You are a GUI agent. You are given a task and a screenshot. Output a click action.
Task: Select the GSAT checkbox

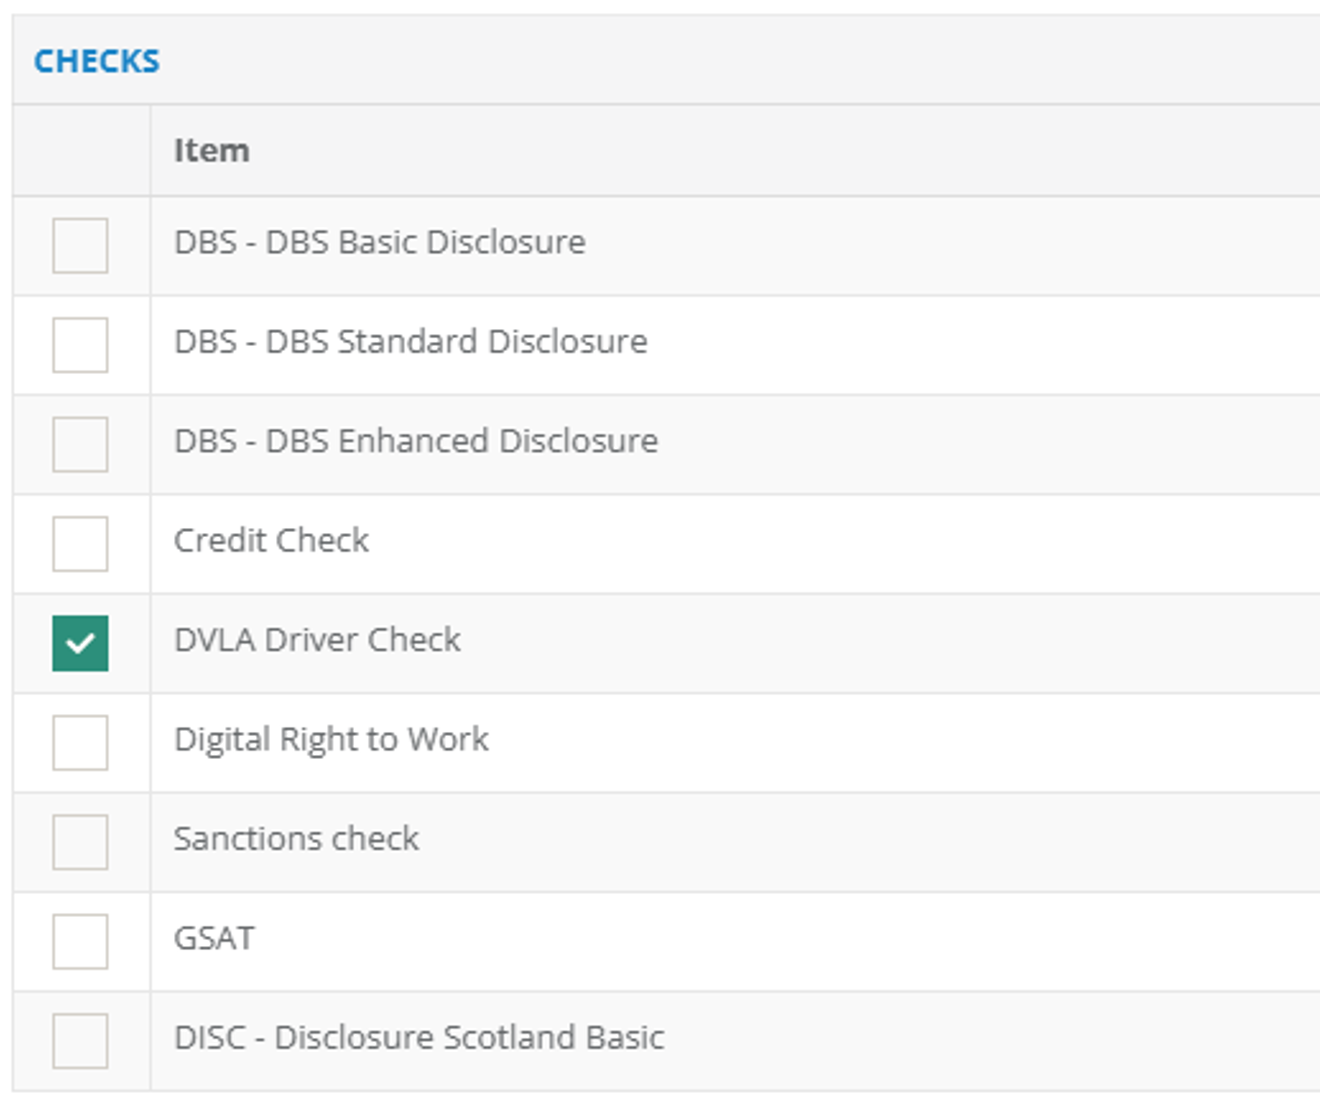pyautogui.click(x=80, y=941)
